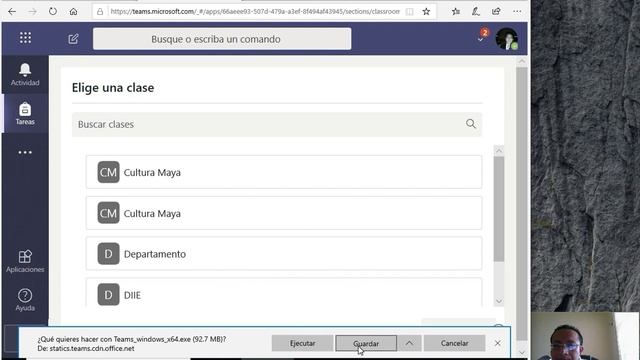Open Ayuda in the Teams sidebar
Viewport: 640px width, 360px height.
coord(25,300)
